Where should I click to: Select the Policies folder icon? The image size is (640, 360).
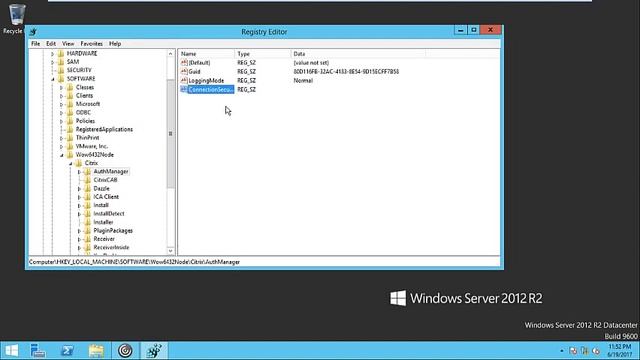tap(70, 121)
